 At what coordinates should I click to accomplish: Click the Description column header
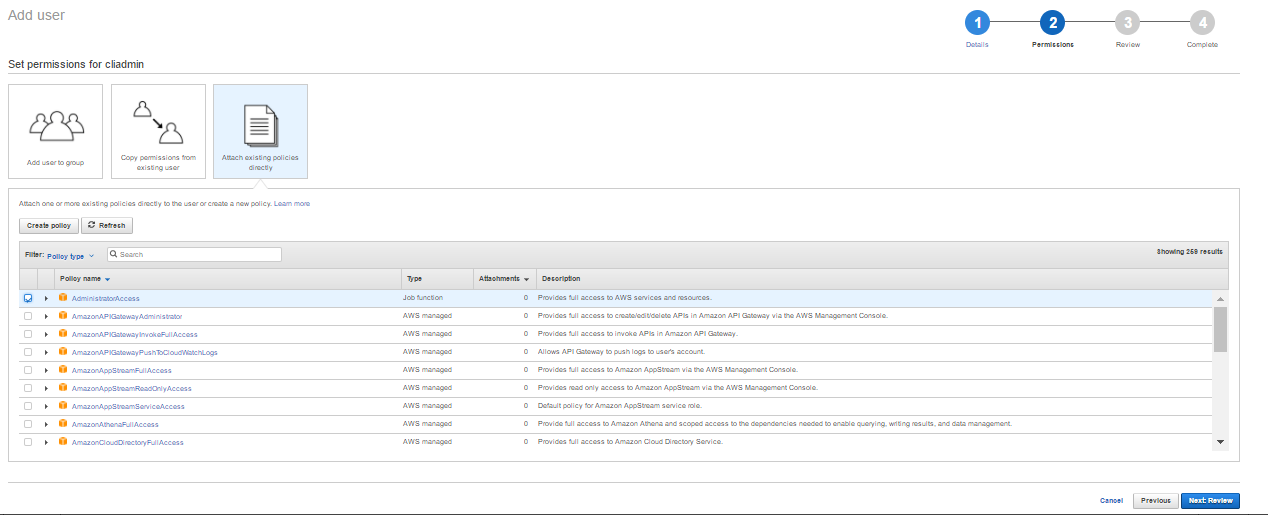pyautogui.click(x=561, y=278)
